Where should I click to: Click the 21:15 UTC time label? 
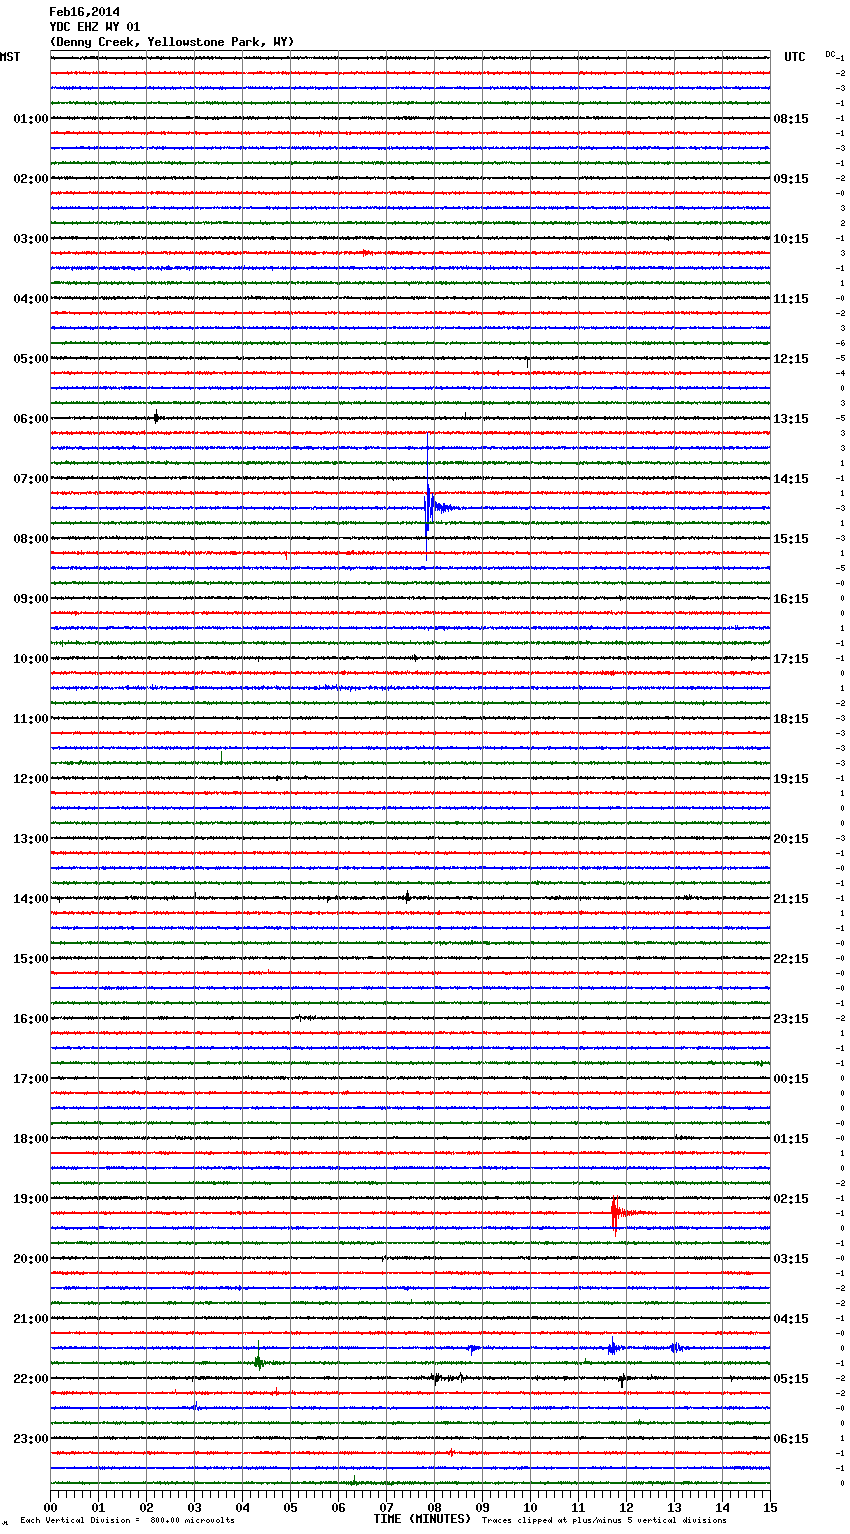pos(791,899)
